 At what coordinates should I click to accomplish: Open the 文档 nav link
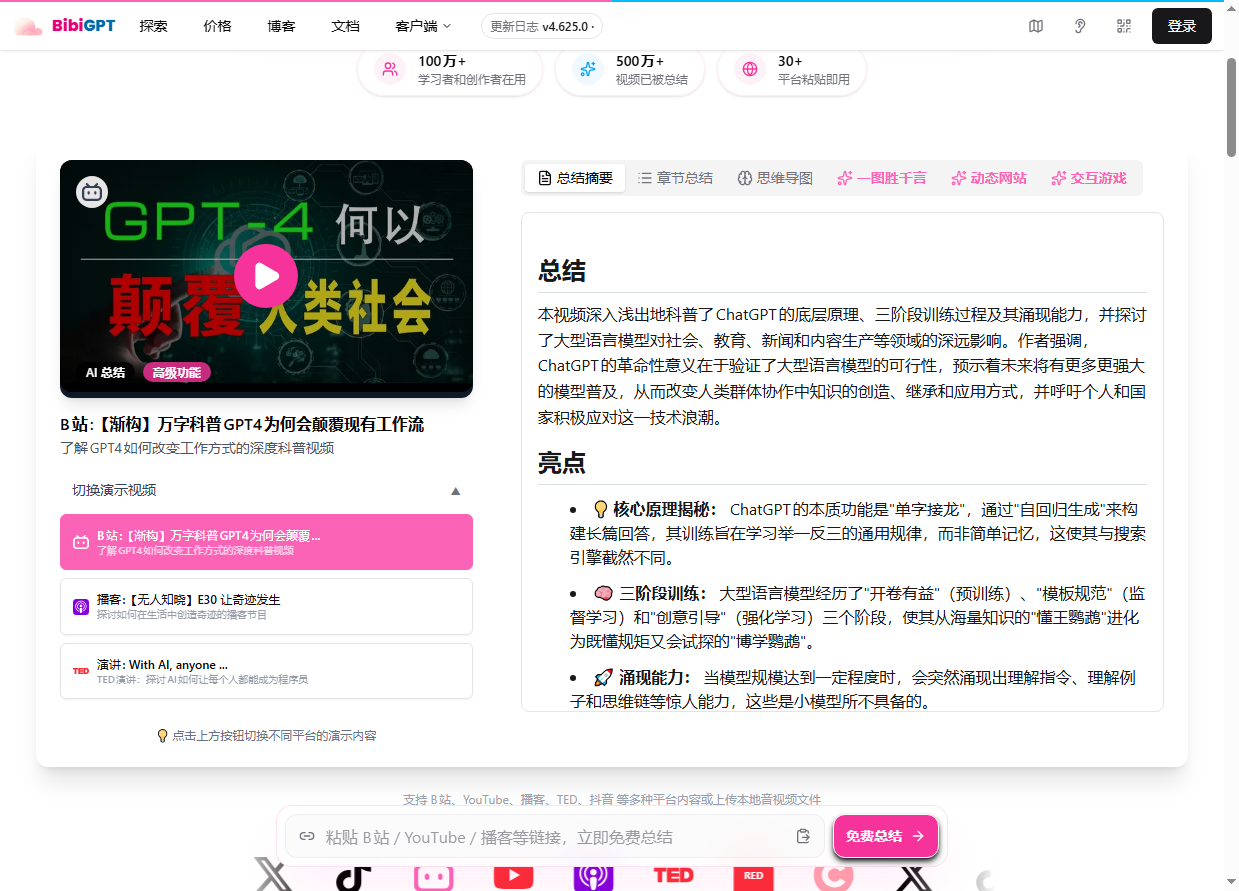[345, 26]
